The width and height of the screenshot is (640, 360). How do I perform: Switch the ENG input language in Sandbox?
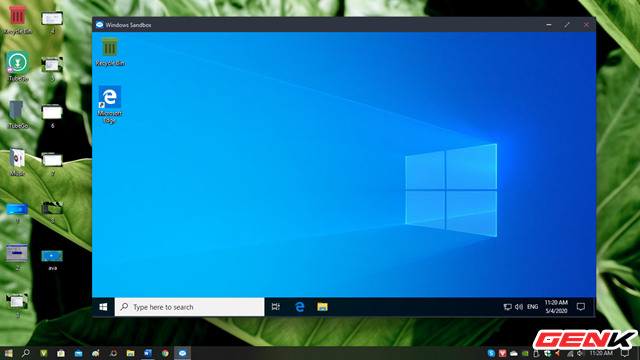[532, 307]
